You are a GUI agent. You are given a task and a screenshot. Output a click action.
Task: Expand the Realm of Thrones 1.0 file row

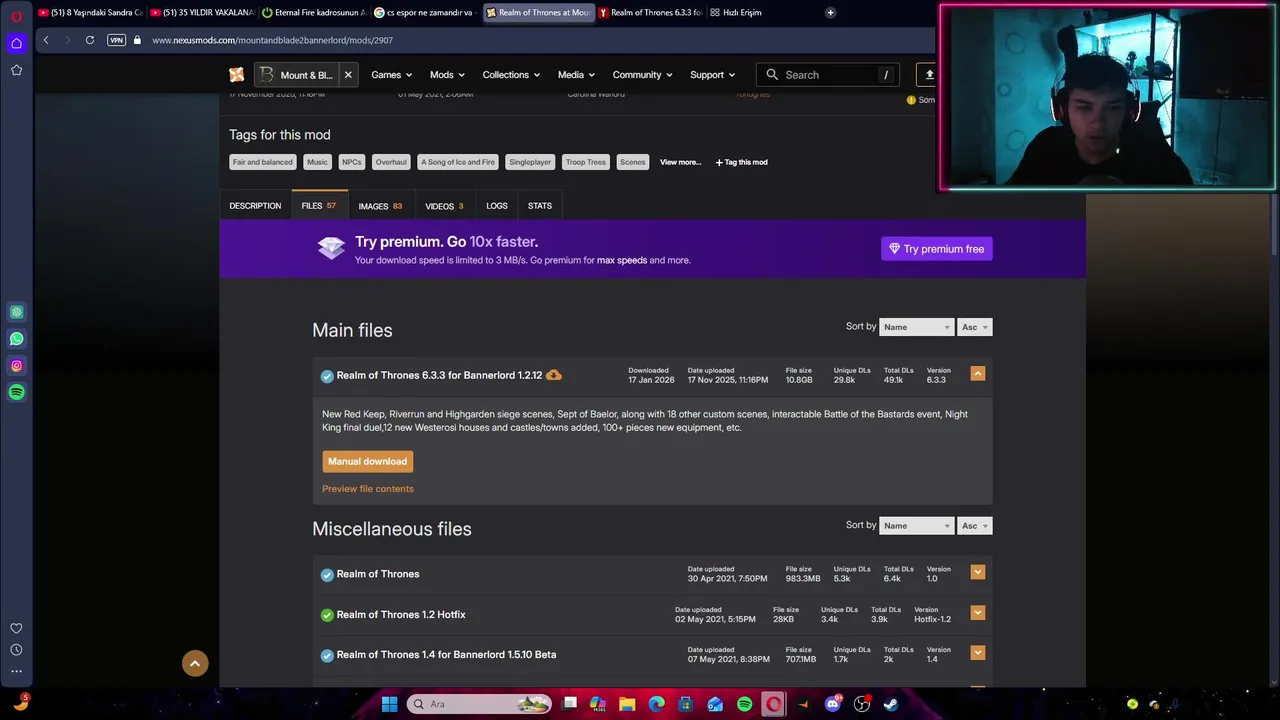(978, 572)
